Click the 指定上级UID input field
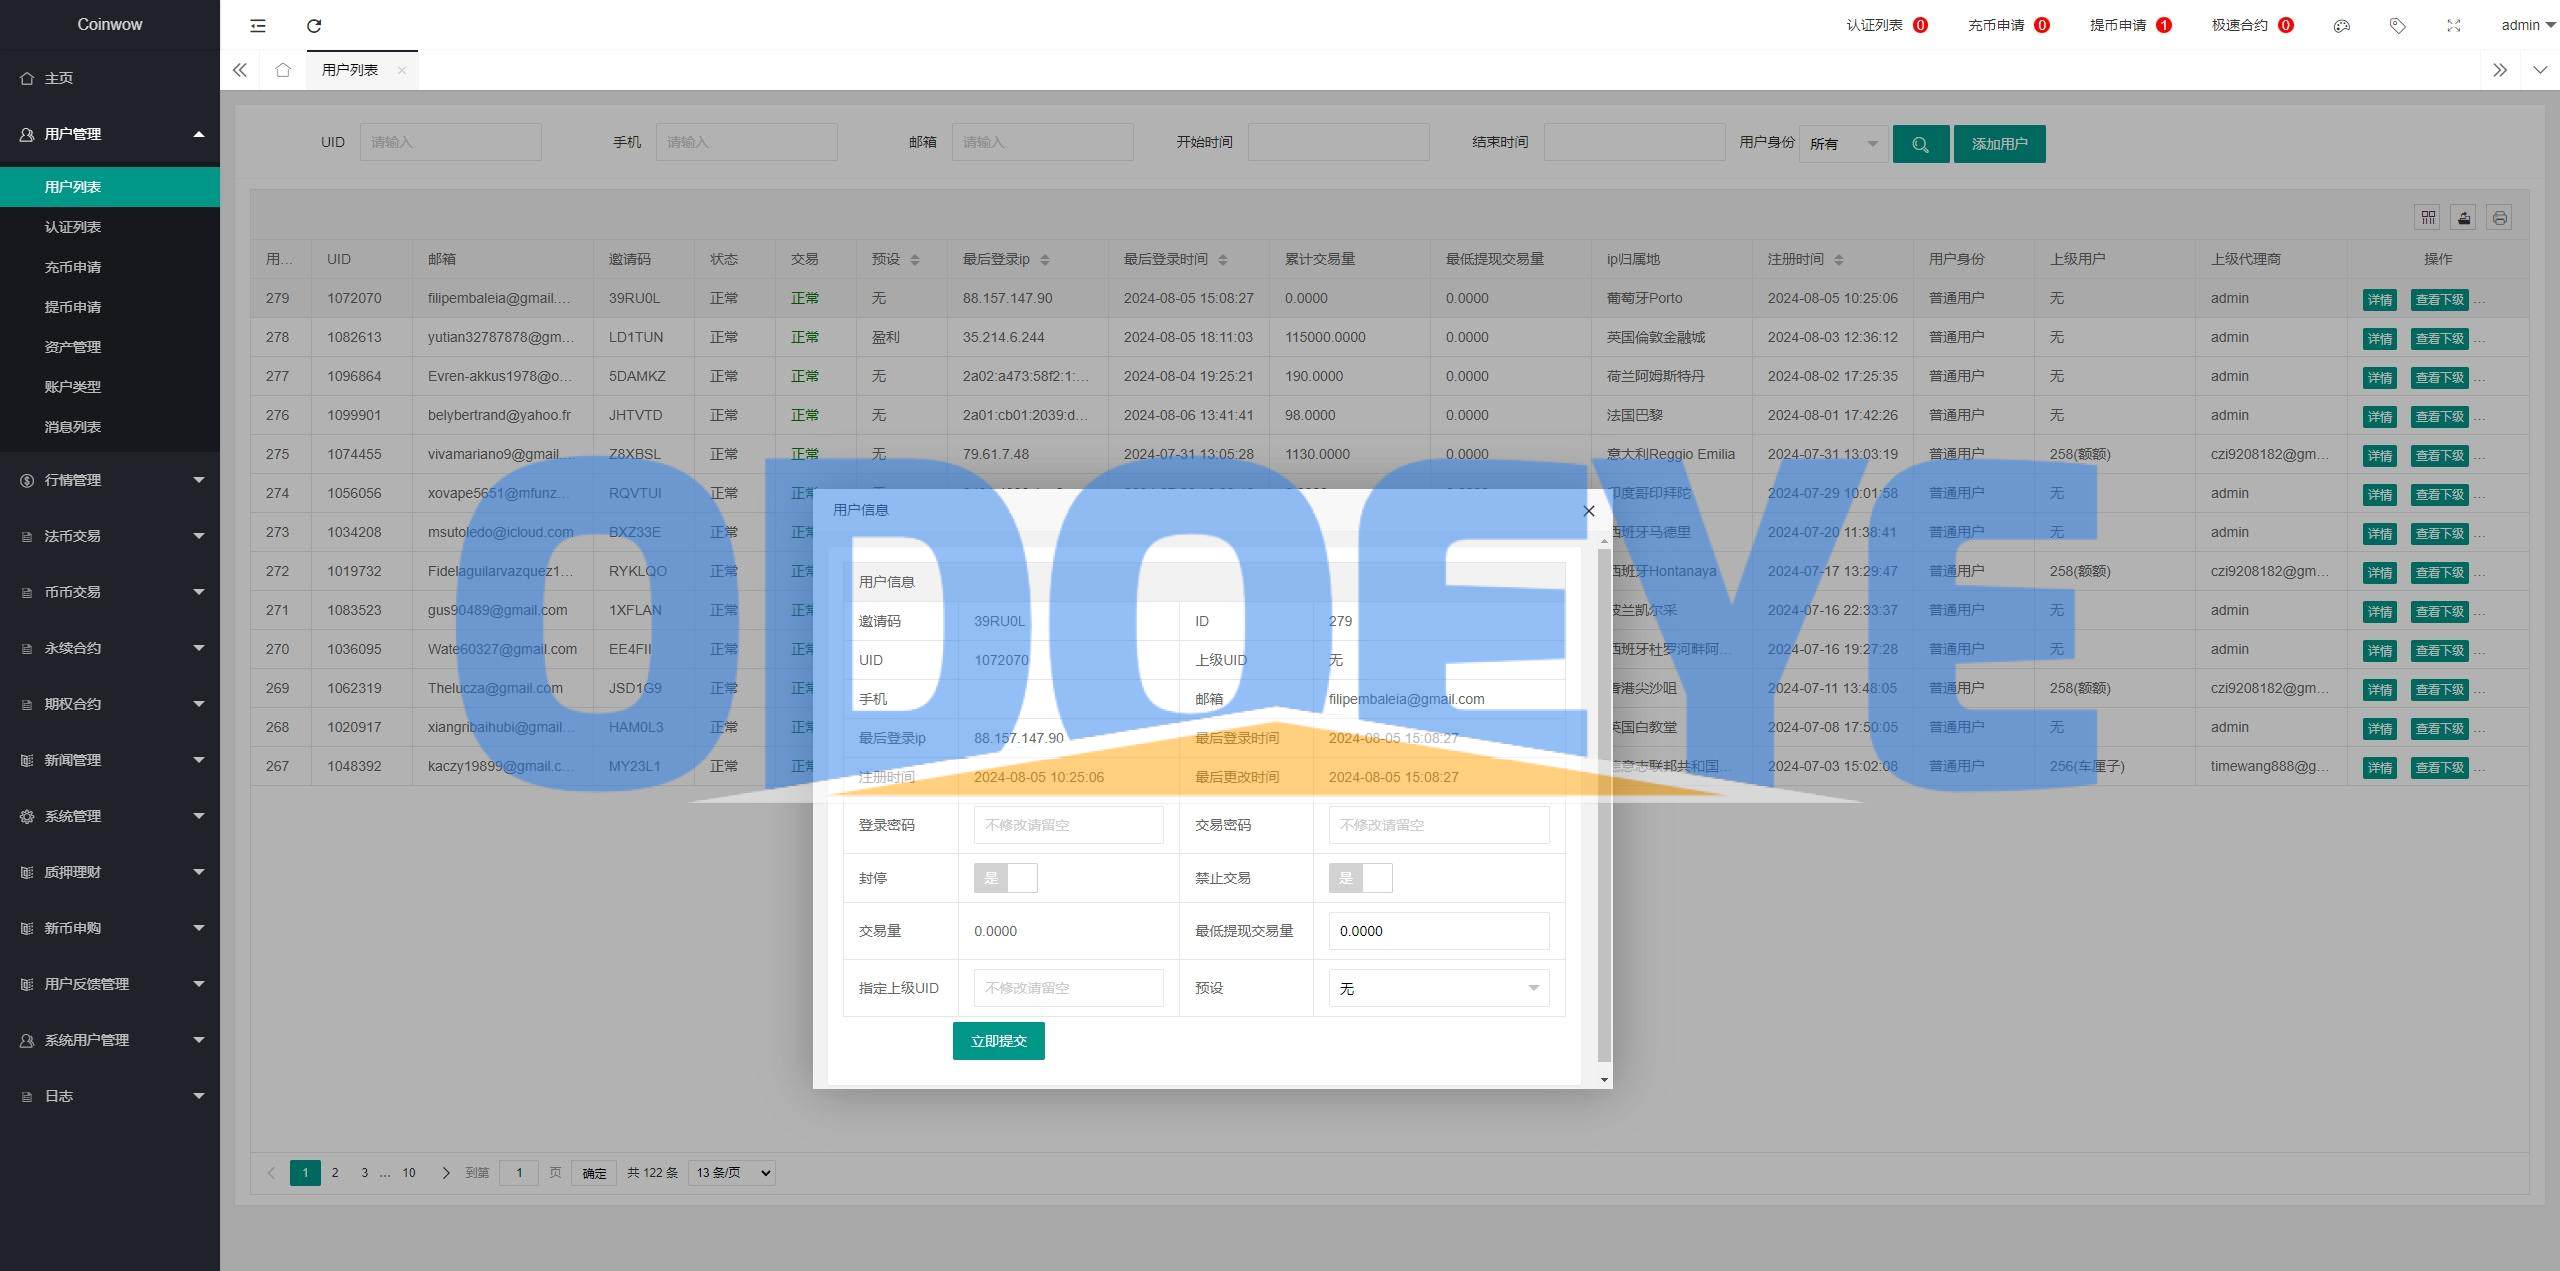This screenshot has height=1271, width=2560. point(1068,988)
